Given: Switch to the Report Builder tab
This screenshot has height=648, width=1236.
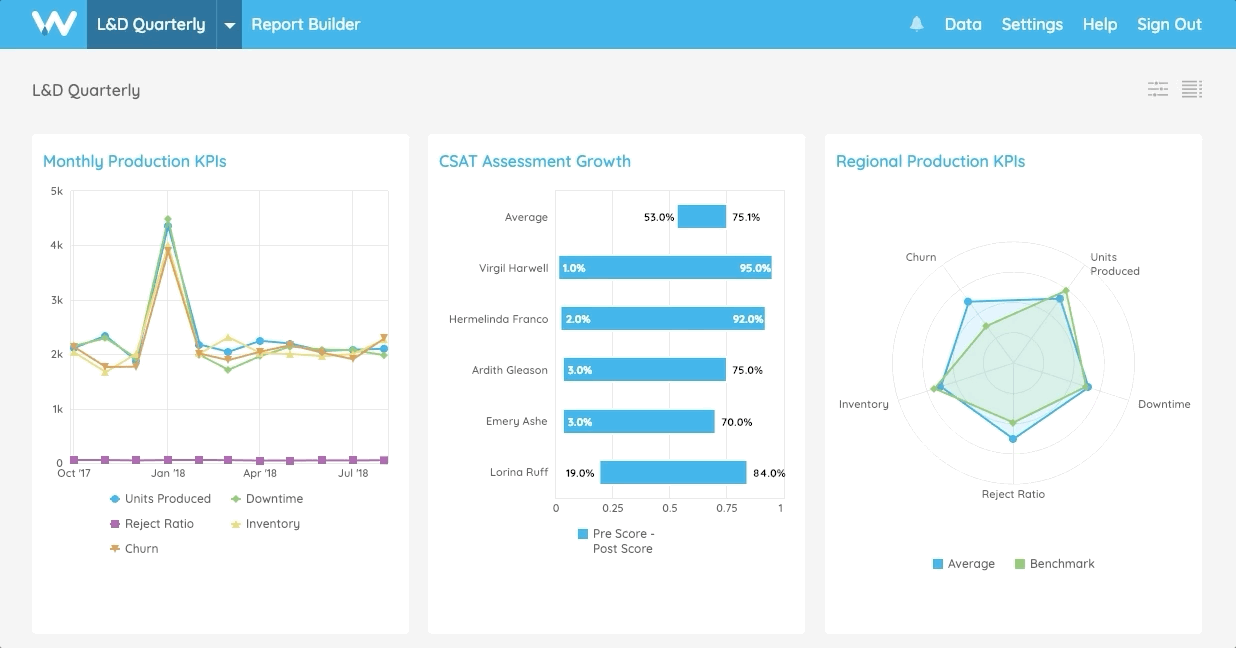Looking at the screenshot, I should point(306,24).
